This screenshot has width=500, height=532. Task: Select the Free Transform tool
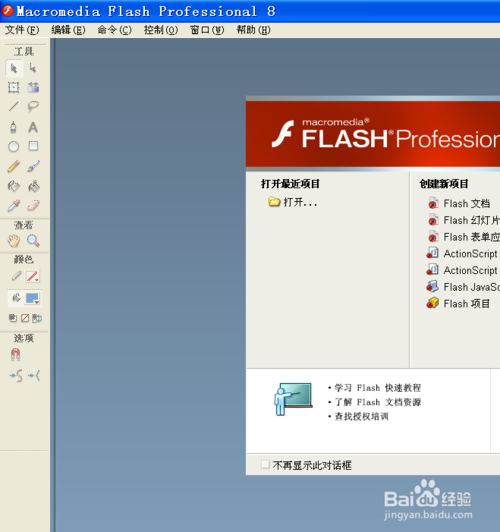(14, 87)
